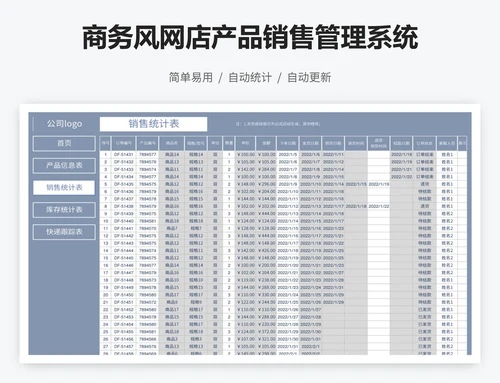Select order number cell DF-51440
Screen dimensions: 500x383
124,221
